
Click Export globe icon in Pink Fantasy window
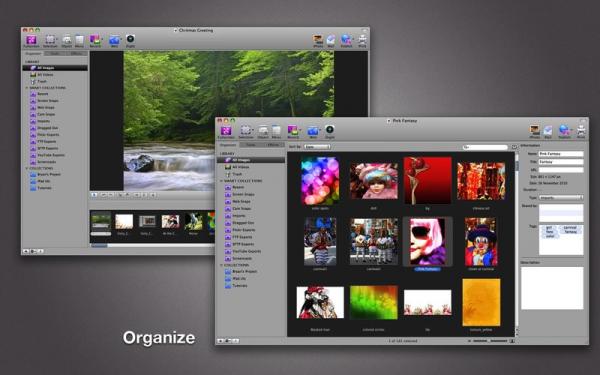[x=564, y=129]
